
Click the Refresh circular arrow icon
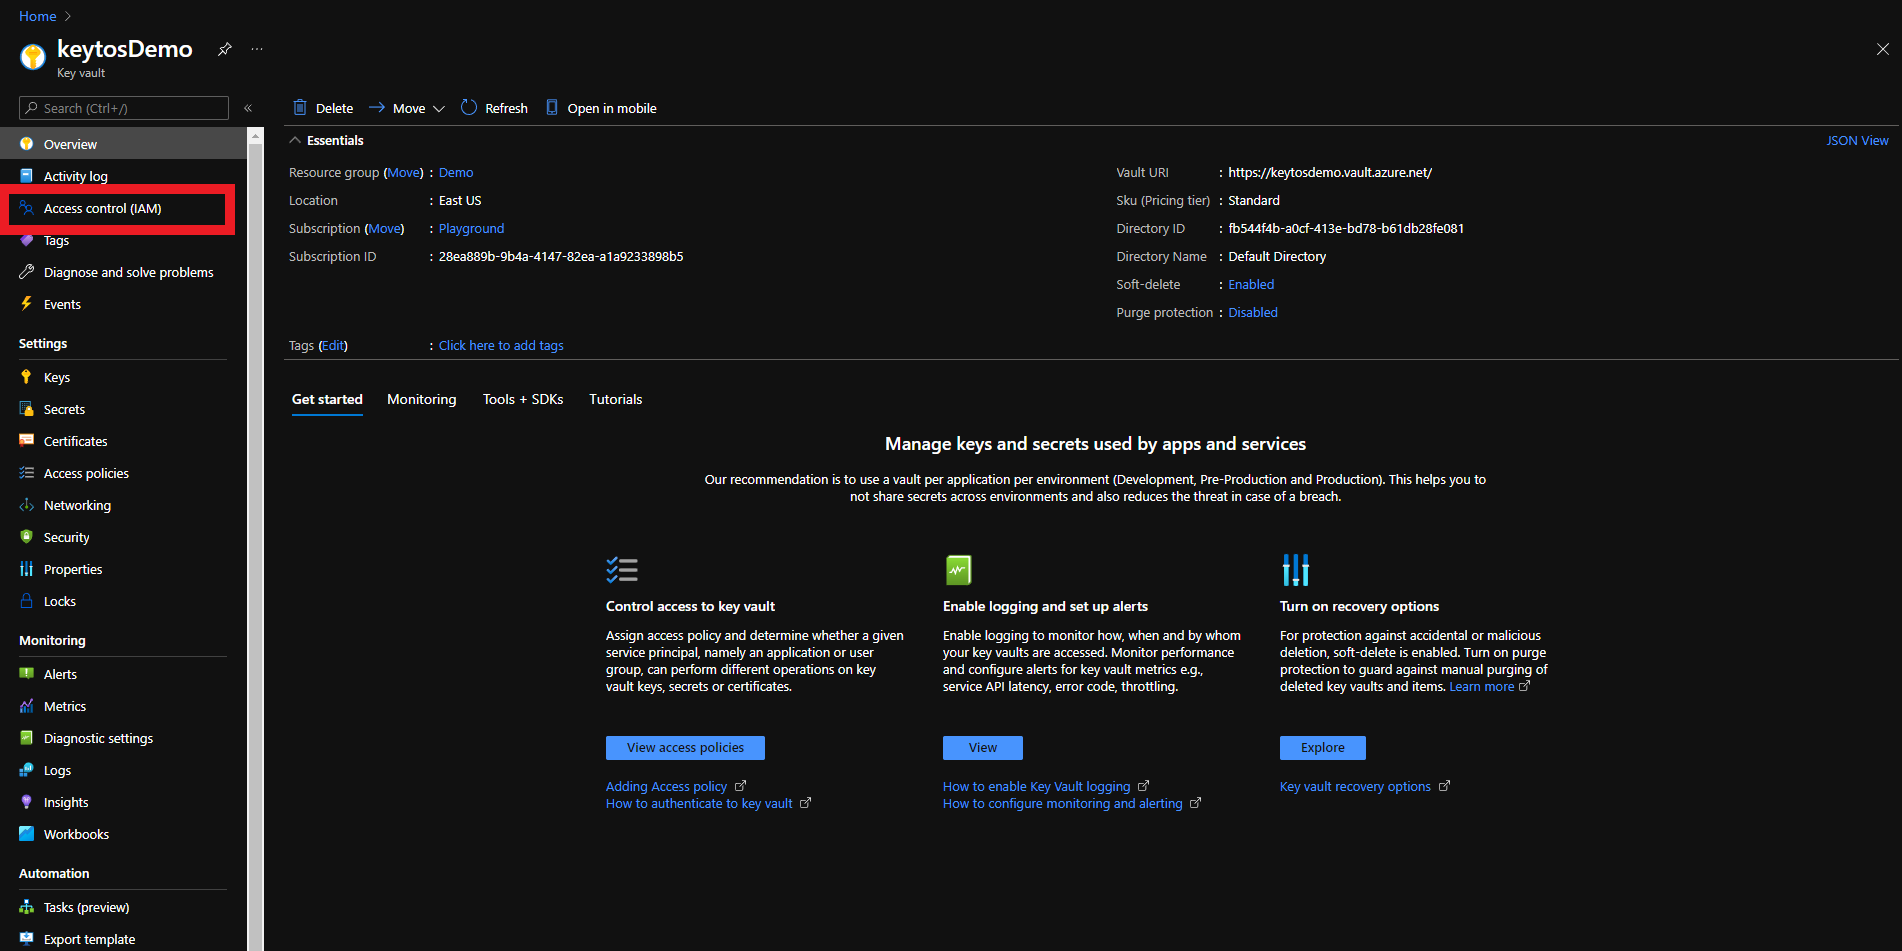(469, 108)
